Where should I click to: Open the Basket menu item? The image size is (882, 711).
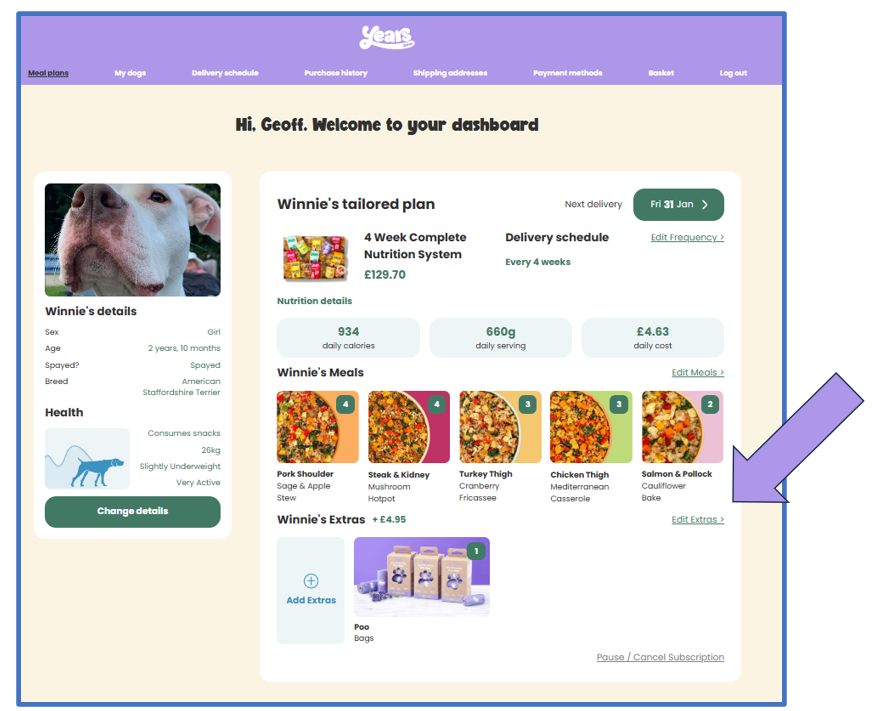(x=661, y=73)
